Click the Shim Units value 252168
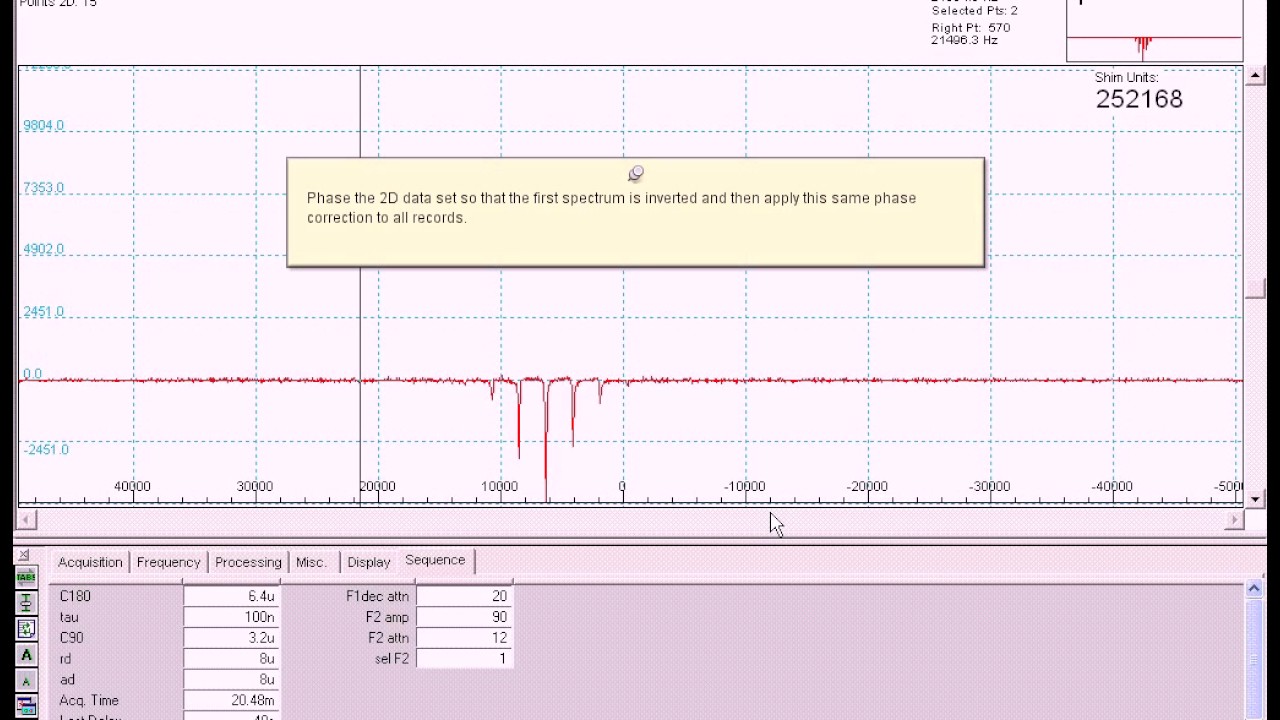Viewport: 1280px width, 720px height. point(1139,99)
